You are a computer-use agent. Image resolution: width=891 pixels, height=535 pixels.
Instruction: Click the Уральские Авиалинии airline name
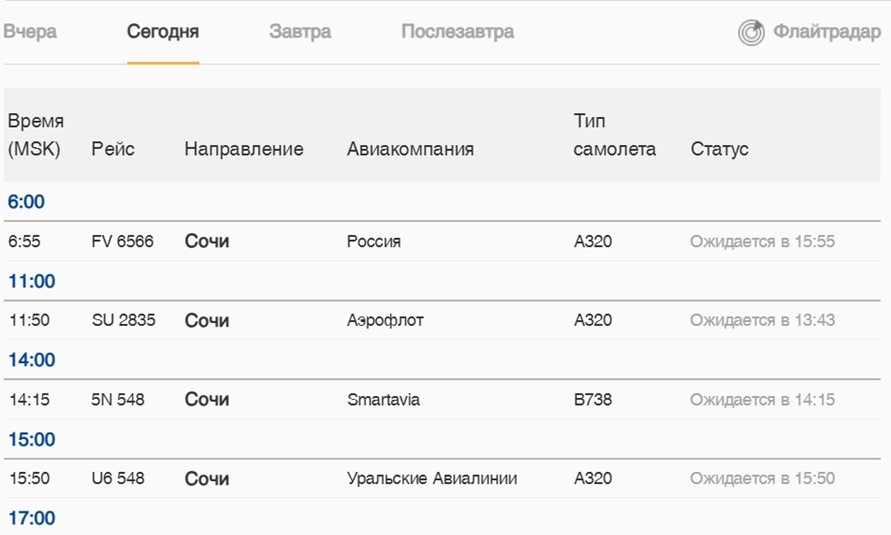click(x=432, y=479)
